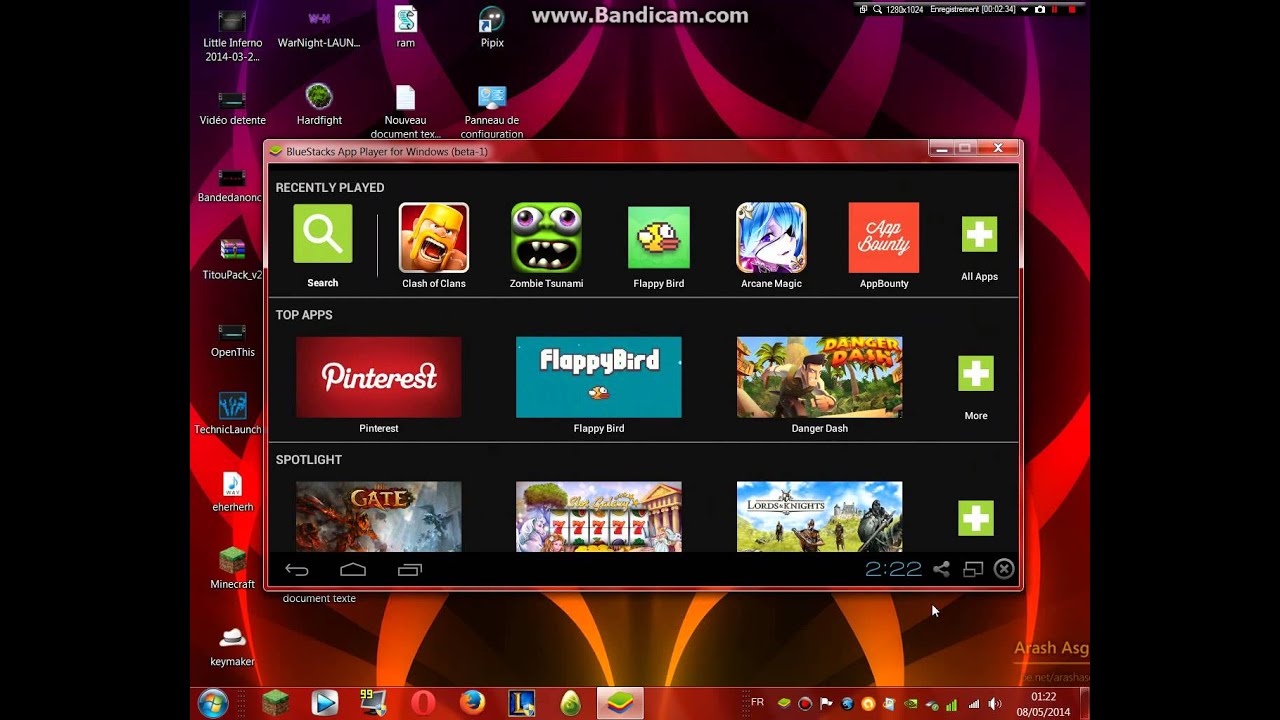The height and width of the screenshot is (720, 1280).
Task: Launch Arcane Magic
Action: [771, 238]
